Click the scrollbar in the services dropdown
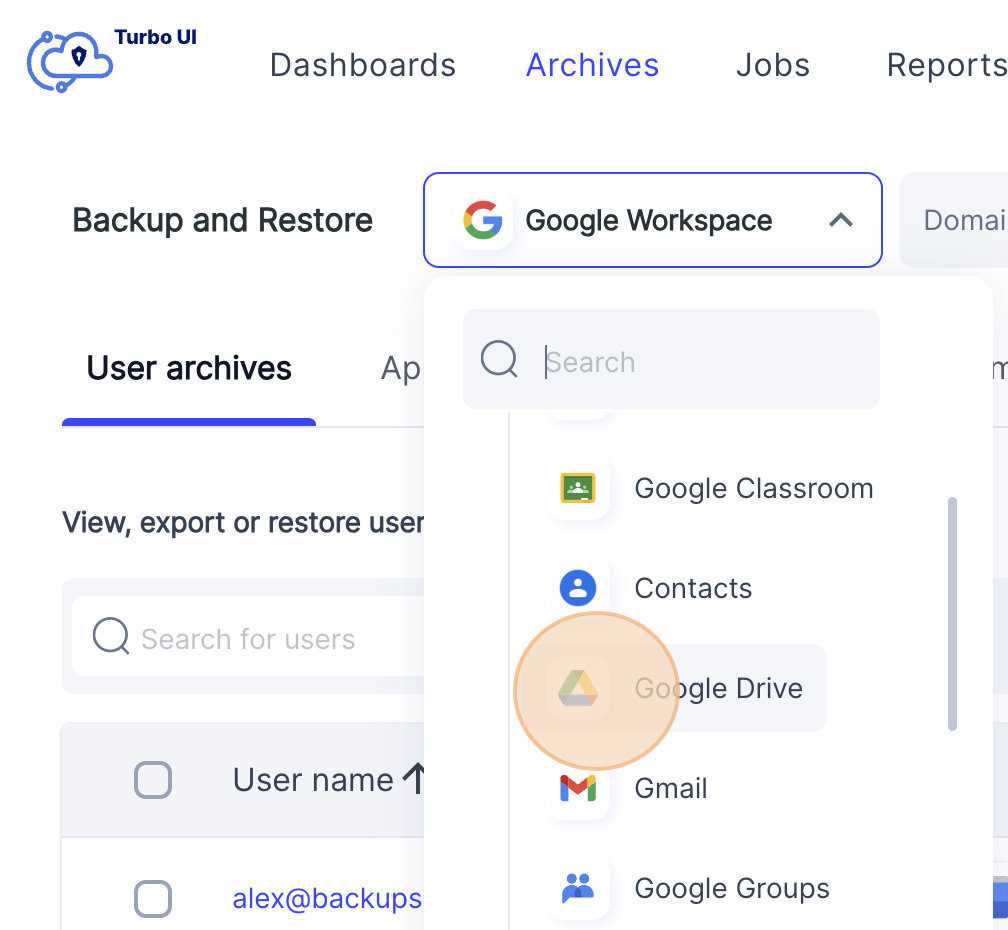This screenshot has height=930, width=1008. click(x=951, y=610)
